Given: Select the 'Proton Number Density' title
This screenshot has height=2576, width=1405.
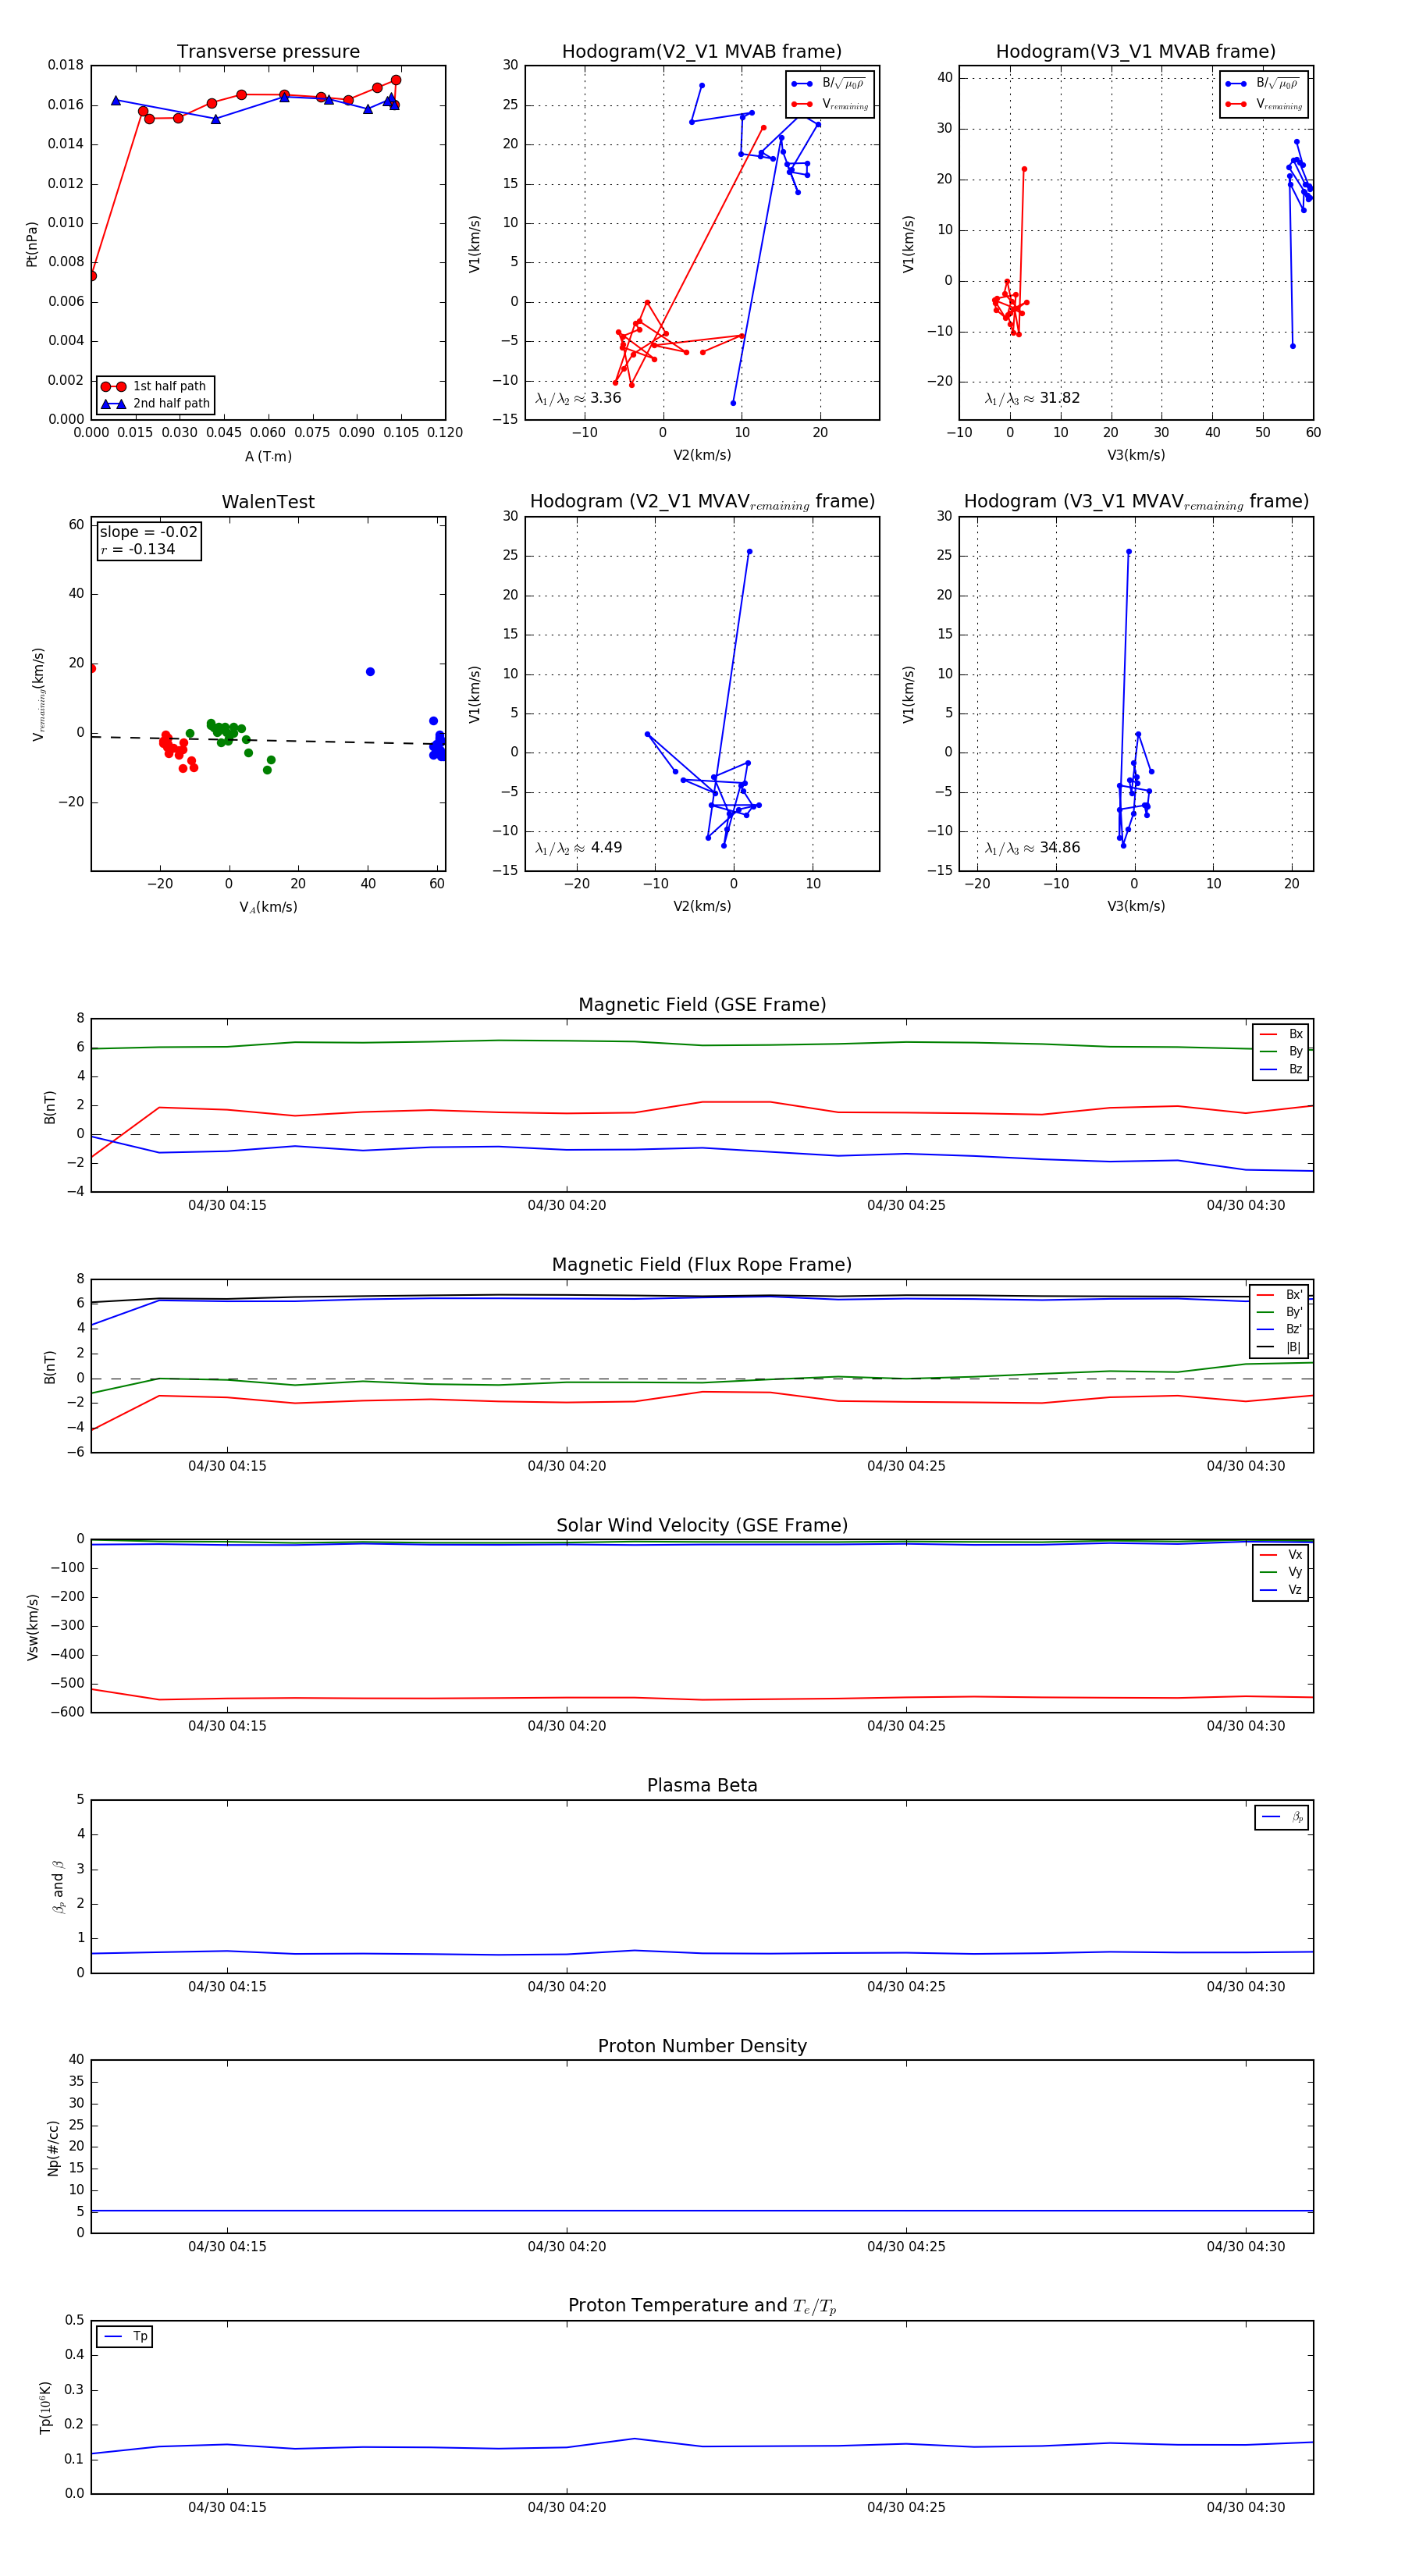Looking at the screenshot, I should click(702, 2046).
